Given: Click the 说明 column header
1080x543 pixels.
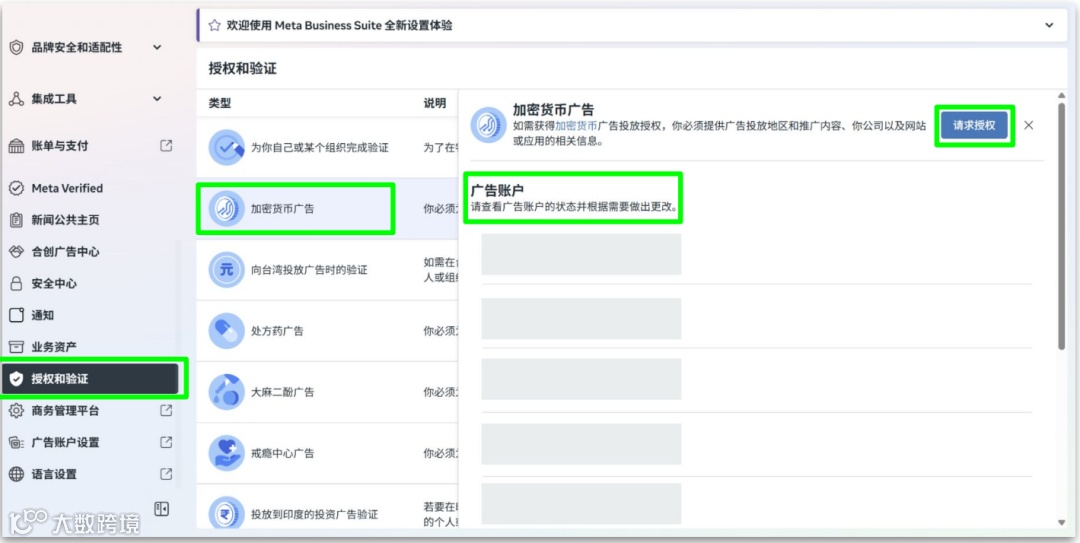Looking at the screenshot, I should [x=435, y=103].
